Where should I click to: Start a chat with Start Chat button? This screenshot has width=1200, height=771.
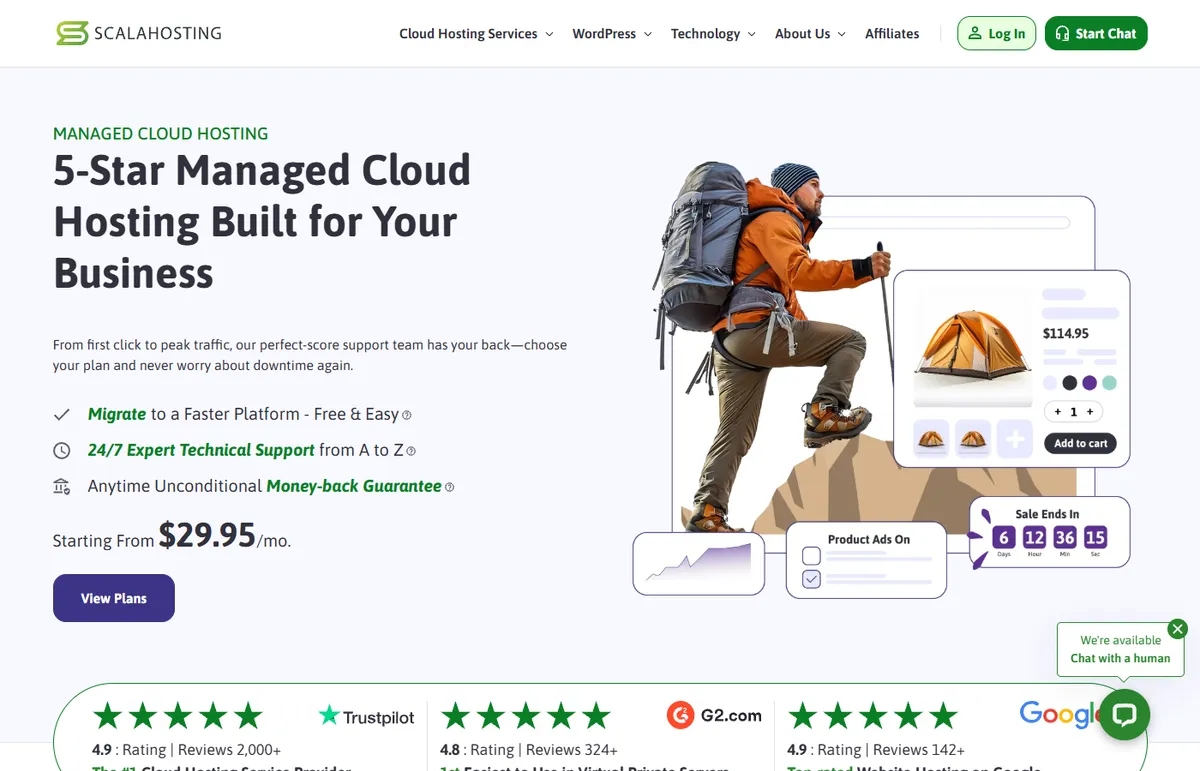(x=1096, y=33)
